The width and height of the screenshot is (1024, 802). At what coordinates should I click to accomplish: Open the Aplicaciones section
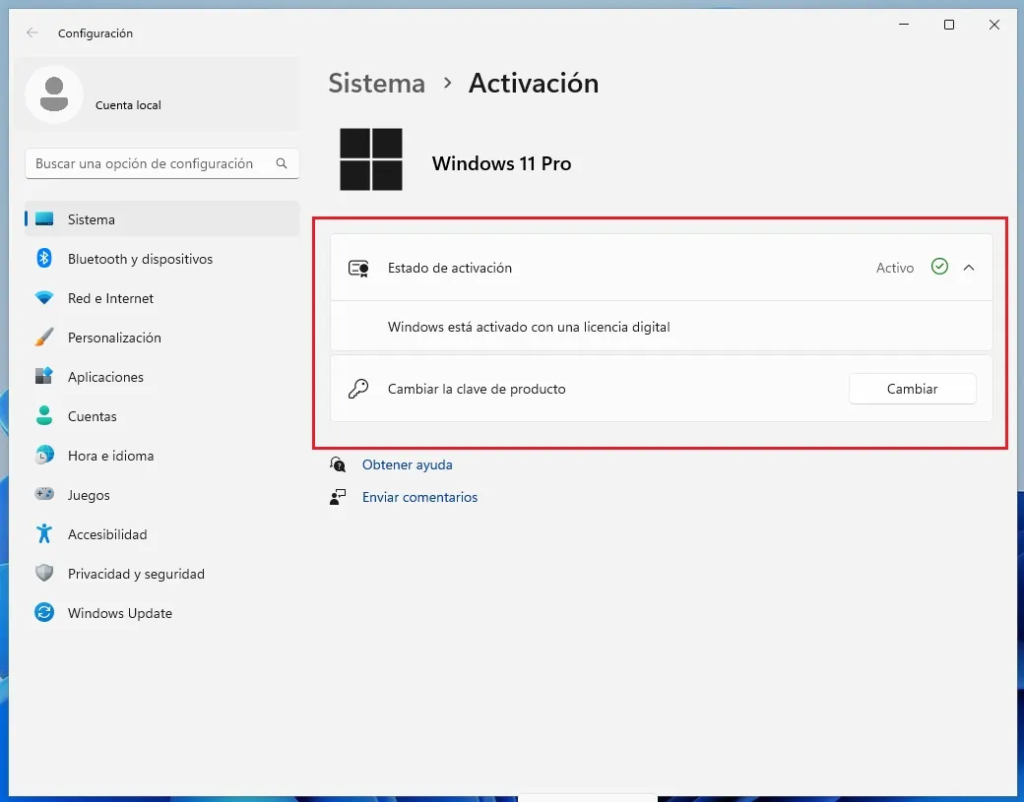106,377
